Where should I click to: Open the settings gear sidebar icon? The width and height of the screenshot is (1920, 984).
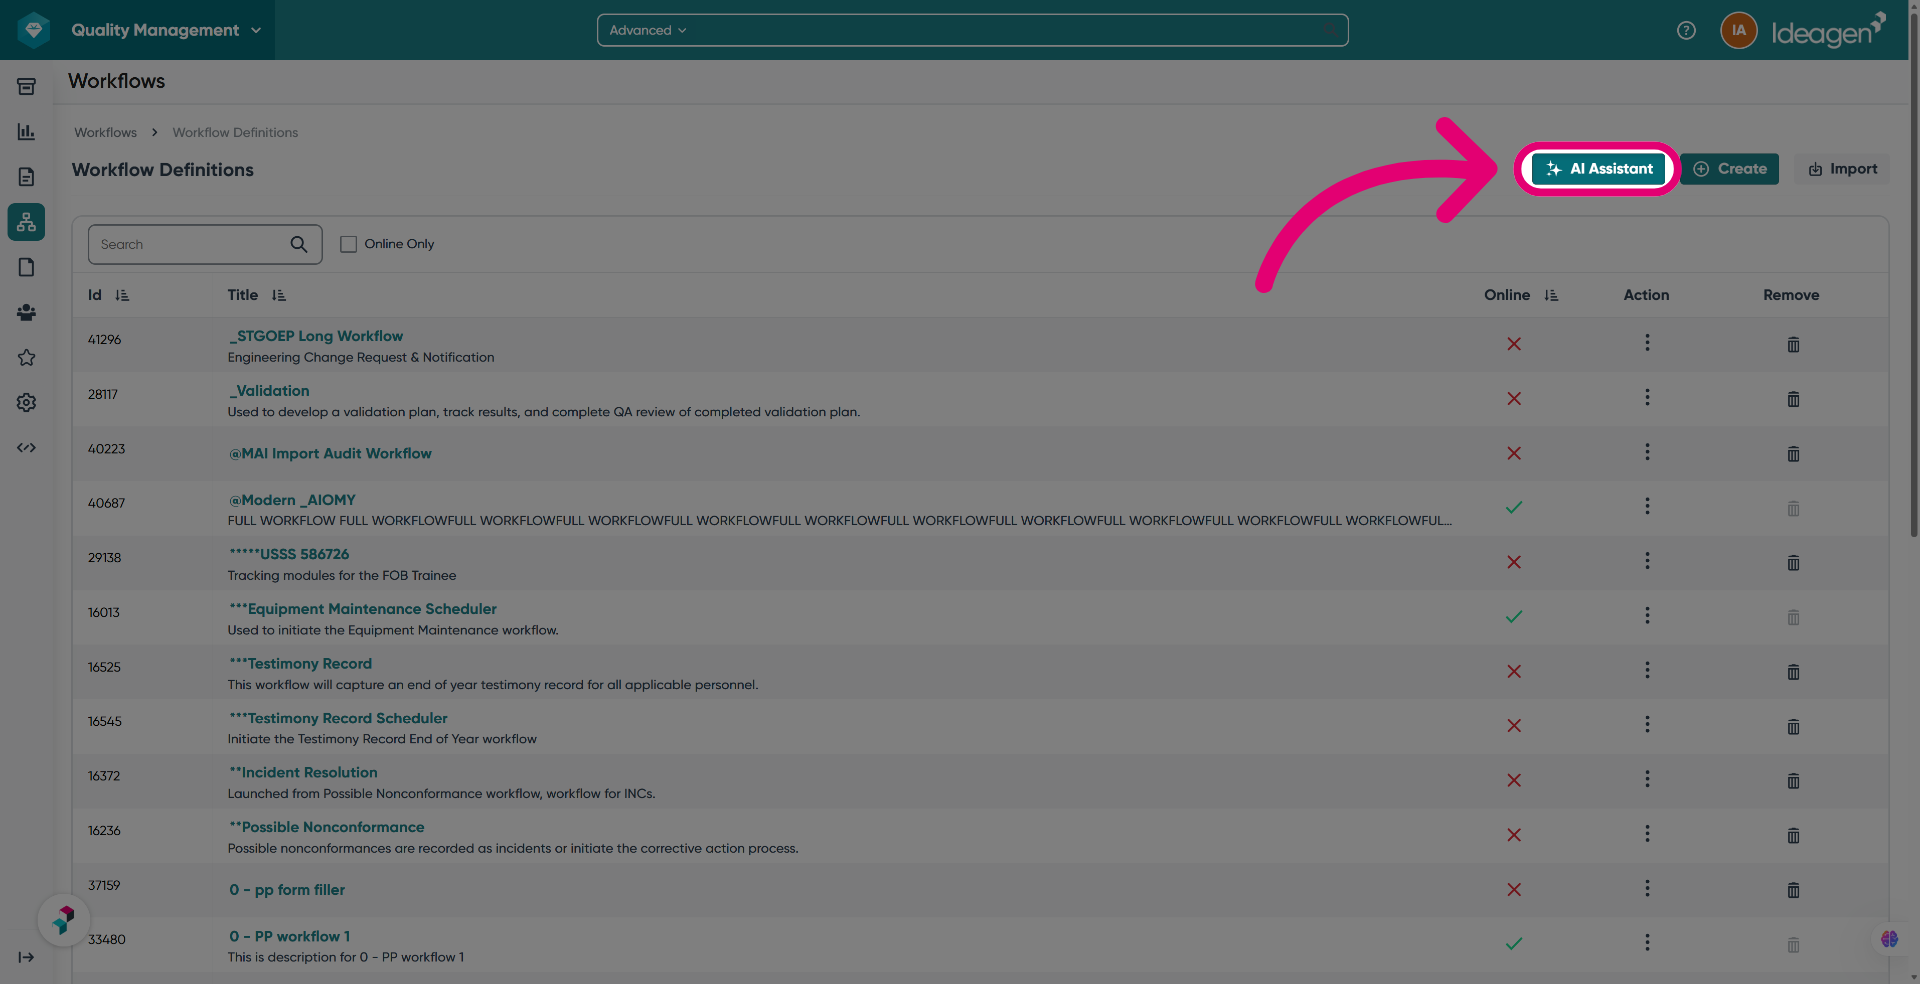point(26,402)
